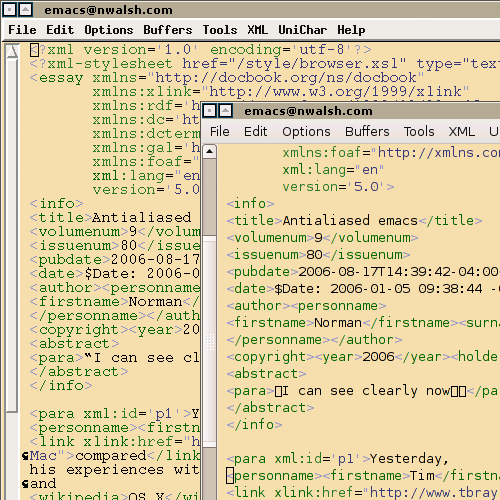Click back window title emacs@nwalsh.com
This screenshot has width=500, height=500.
pyautogui.click(x=108, y=10)
